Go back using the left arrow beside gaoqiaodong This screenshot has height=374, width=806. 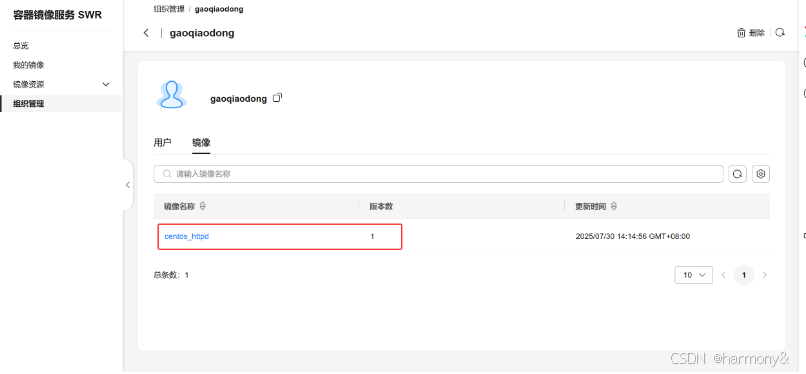(146, 33)
